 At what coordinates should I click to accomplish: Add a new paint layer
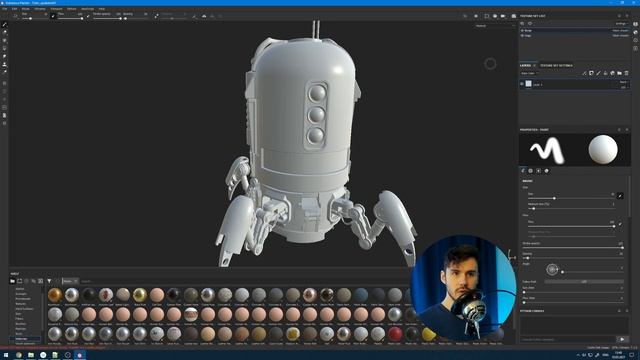click(x=598, y=73)
